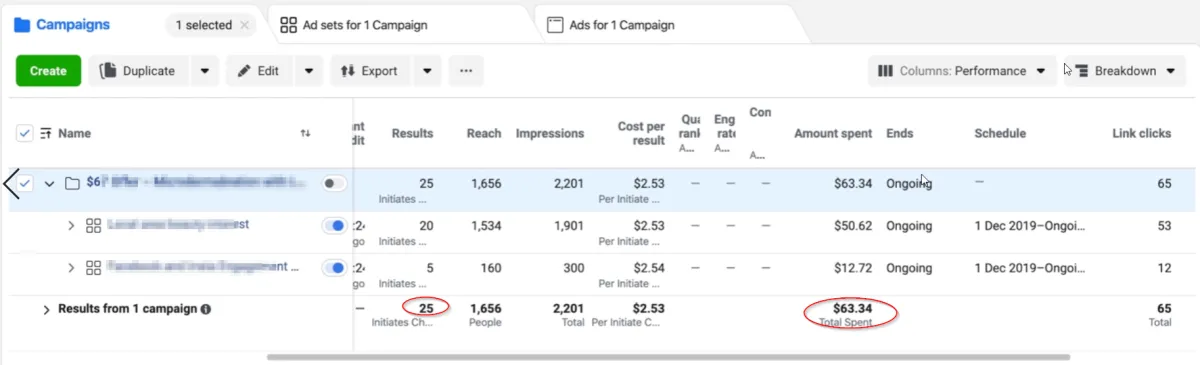This screenshot has height=365, width=1200.
Task: Click the Campaigns folder icon
Action: [x=22, y=25]
